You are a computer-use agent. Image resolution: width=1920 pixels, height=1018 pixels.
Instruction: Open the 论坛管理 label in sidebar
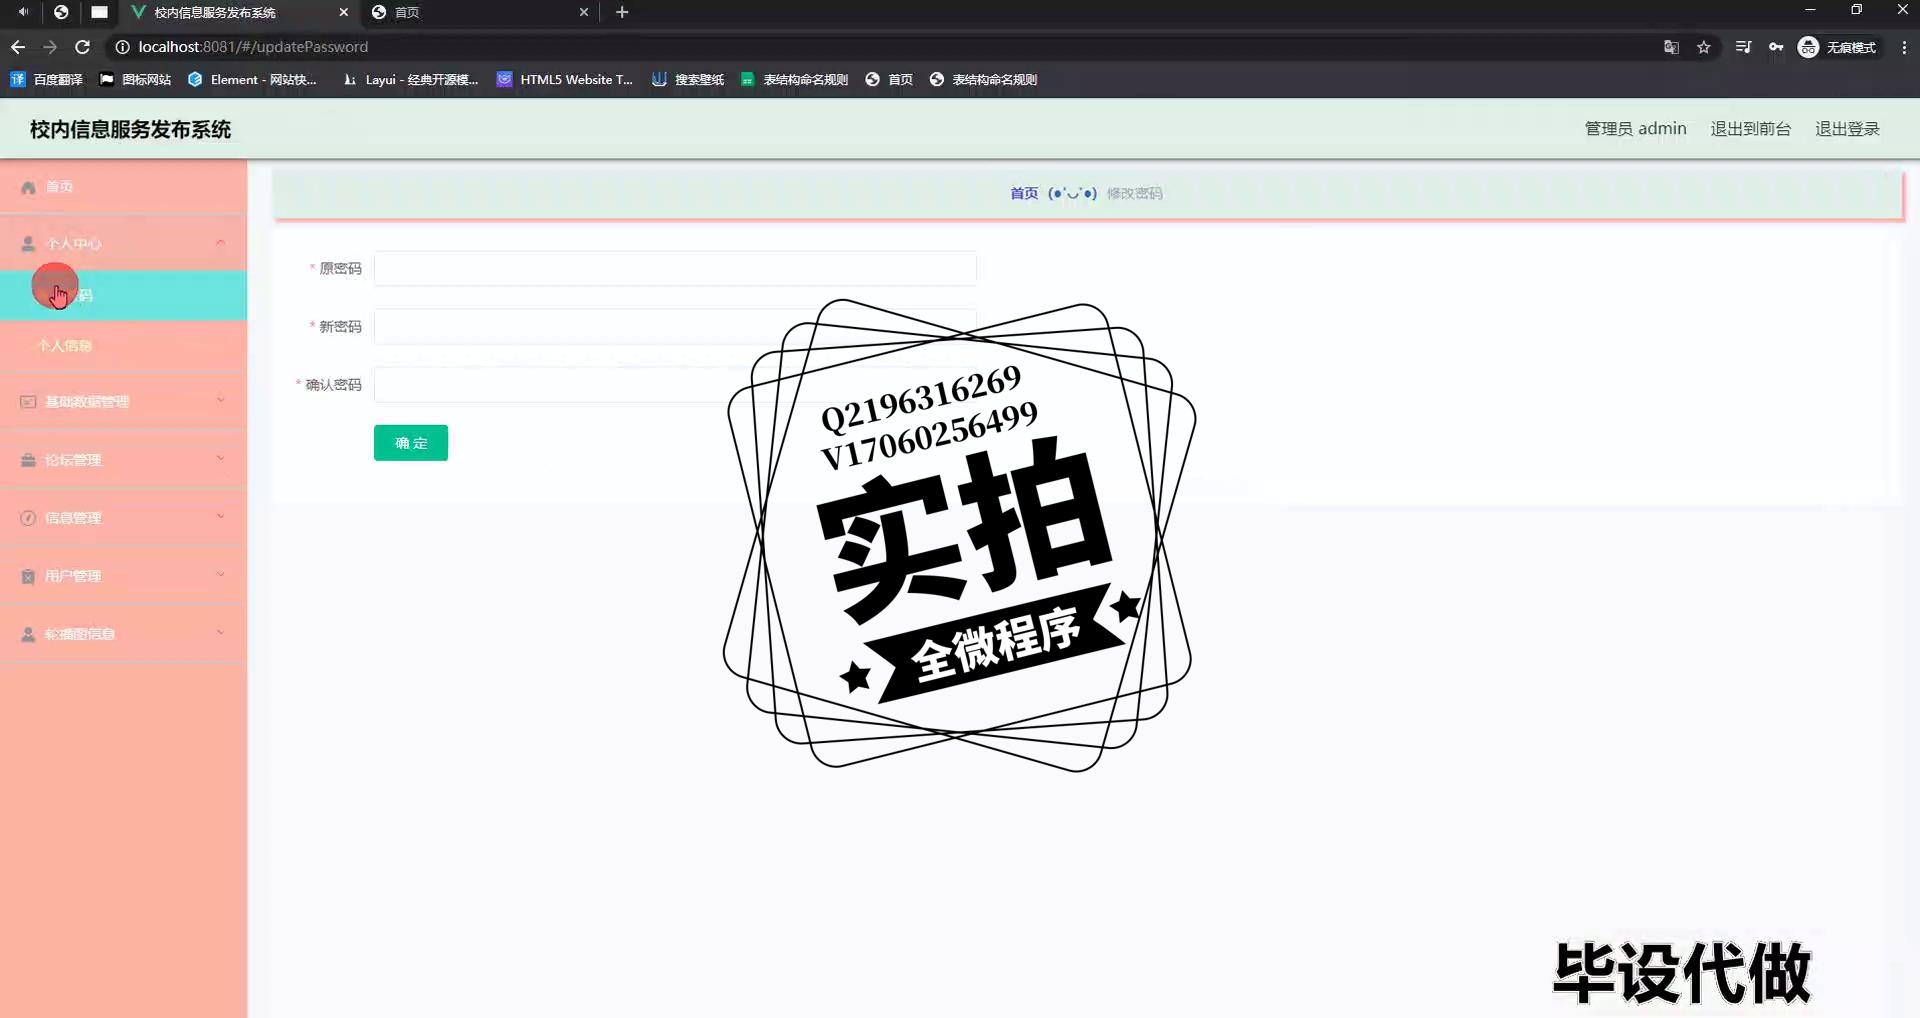(73, 460)
